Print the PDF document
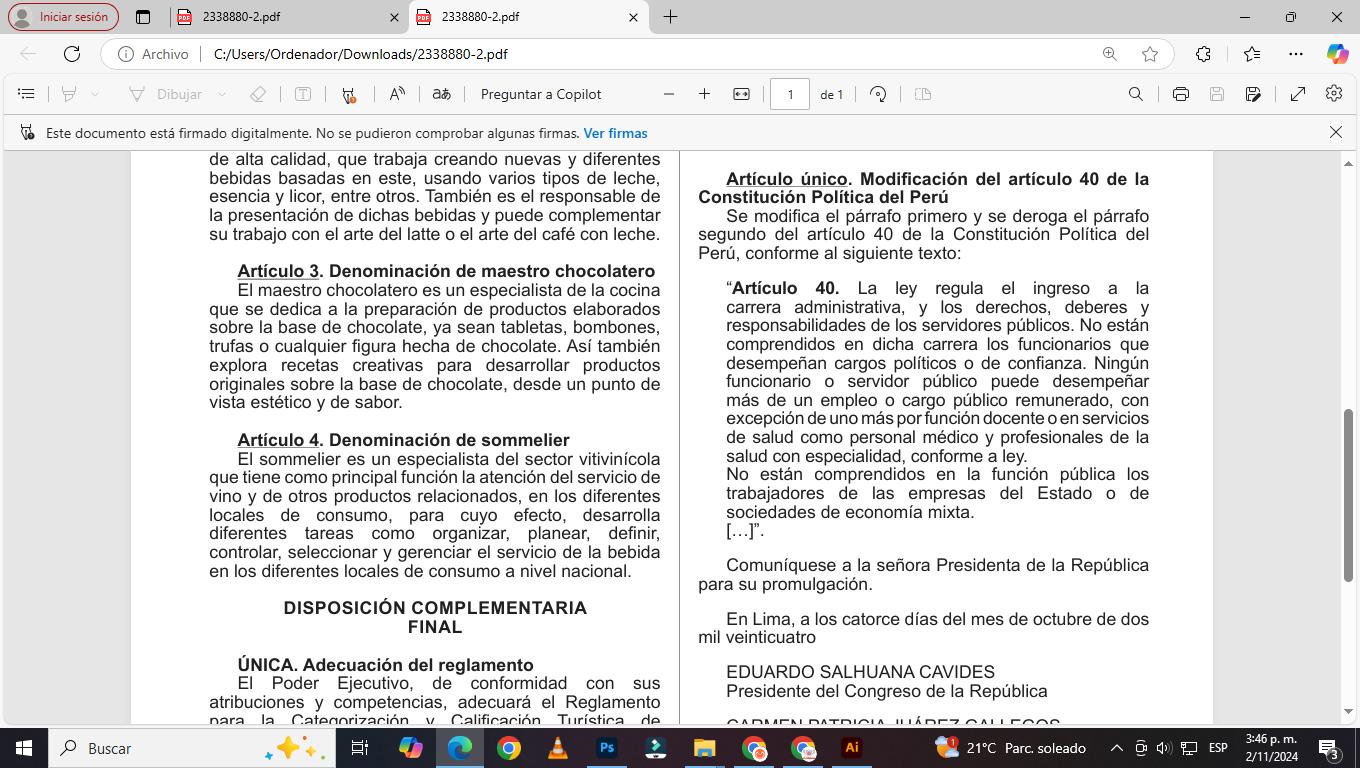 (x=1181, y=94)
